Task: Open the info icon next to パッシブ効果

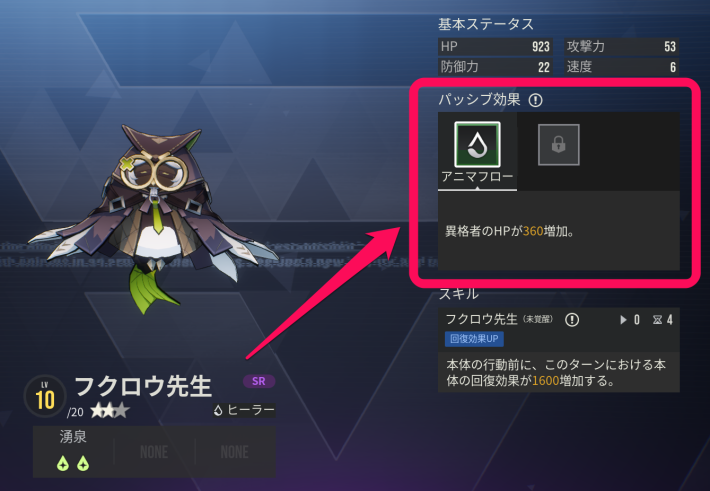Action: pos(535,100)
